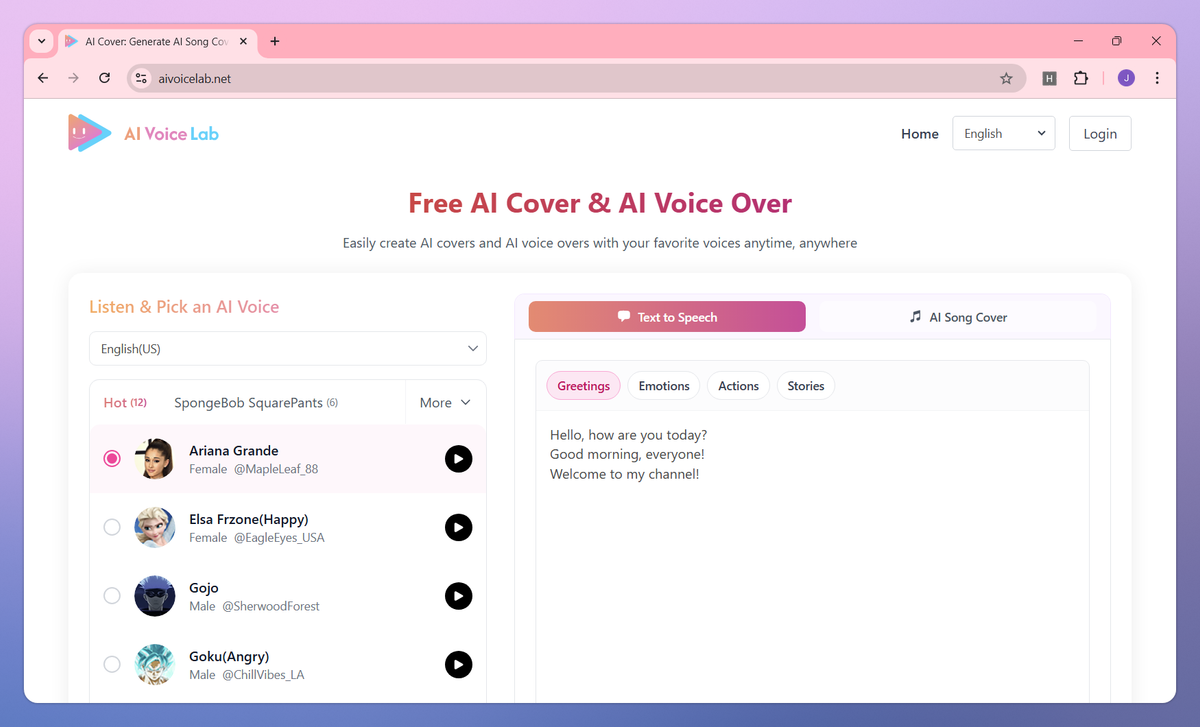Open the H browser extension icon
This screenshot has width=1200, height=727.
point(1049,78)
